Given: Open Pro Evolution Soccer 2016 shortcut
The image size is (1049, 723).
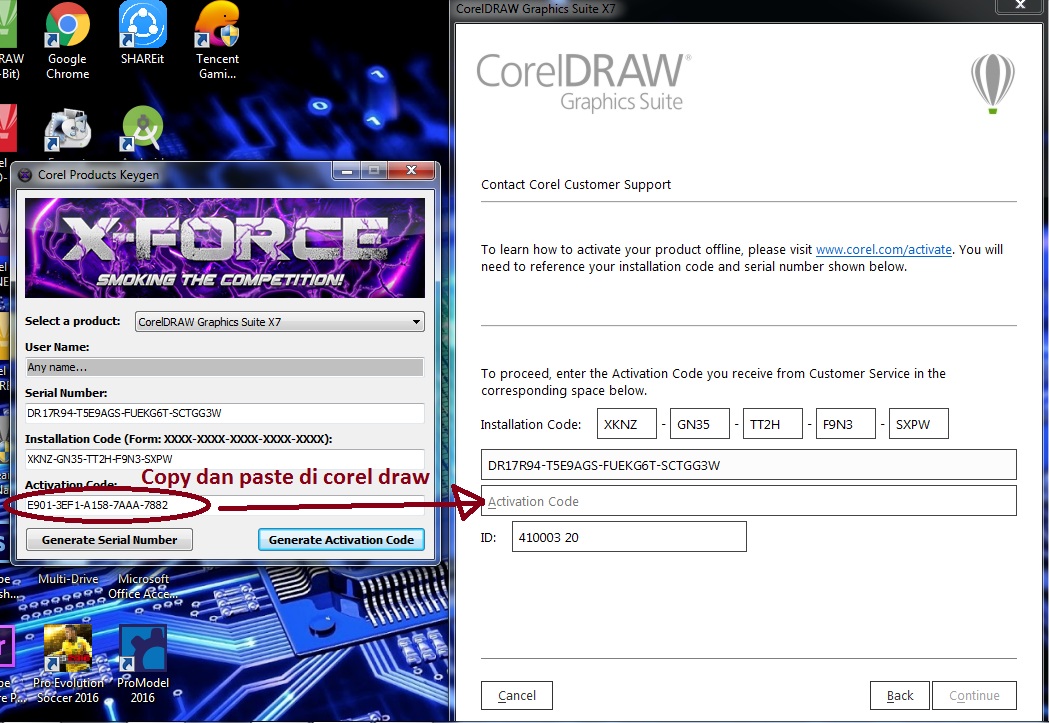Looking at the screenshot, I should (x=68, y=664).
